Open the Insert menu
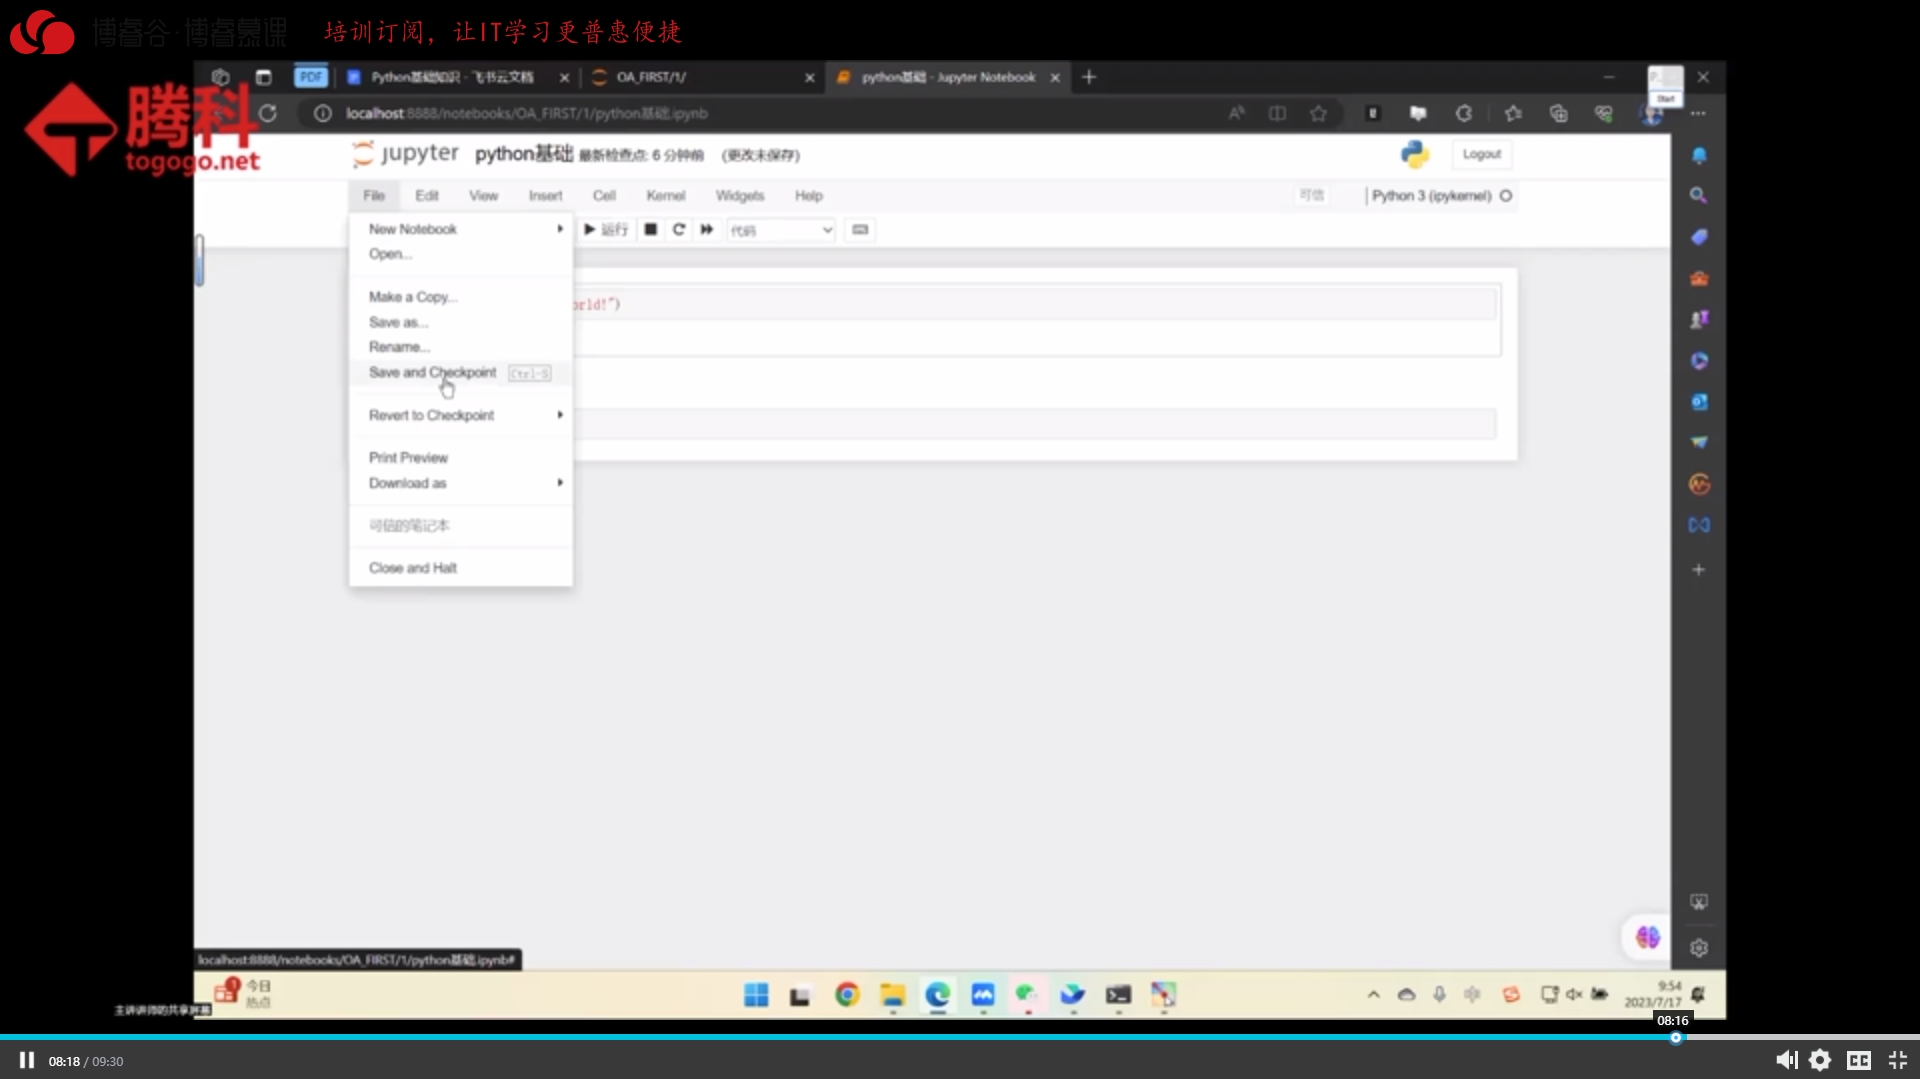 click(545, 196)
